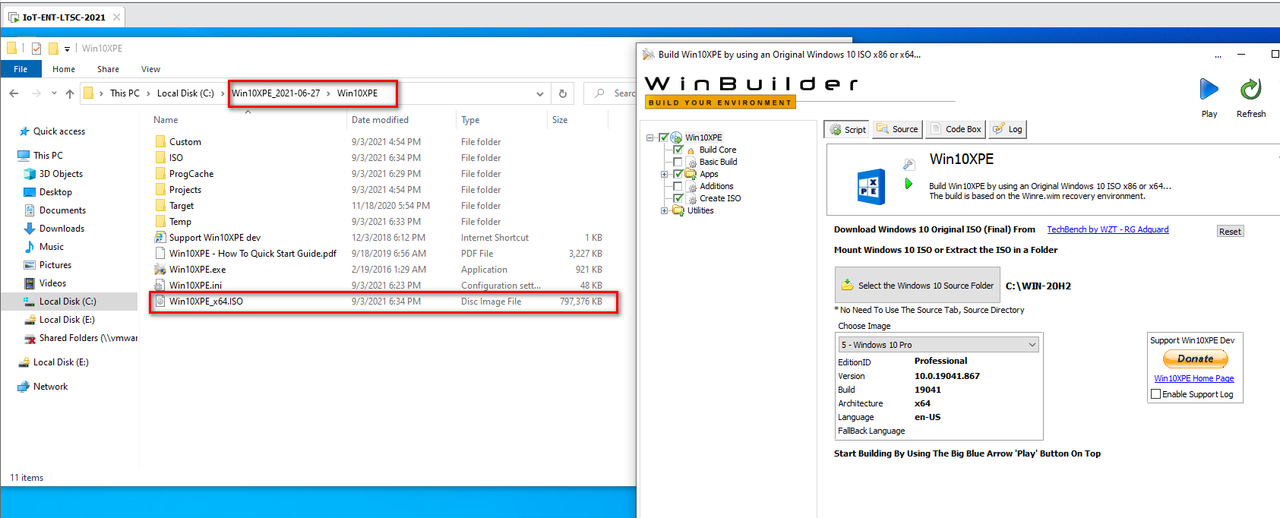
Task: Uncheck the Build Core script checkbox
Action: 678,149
